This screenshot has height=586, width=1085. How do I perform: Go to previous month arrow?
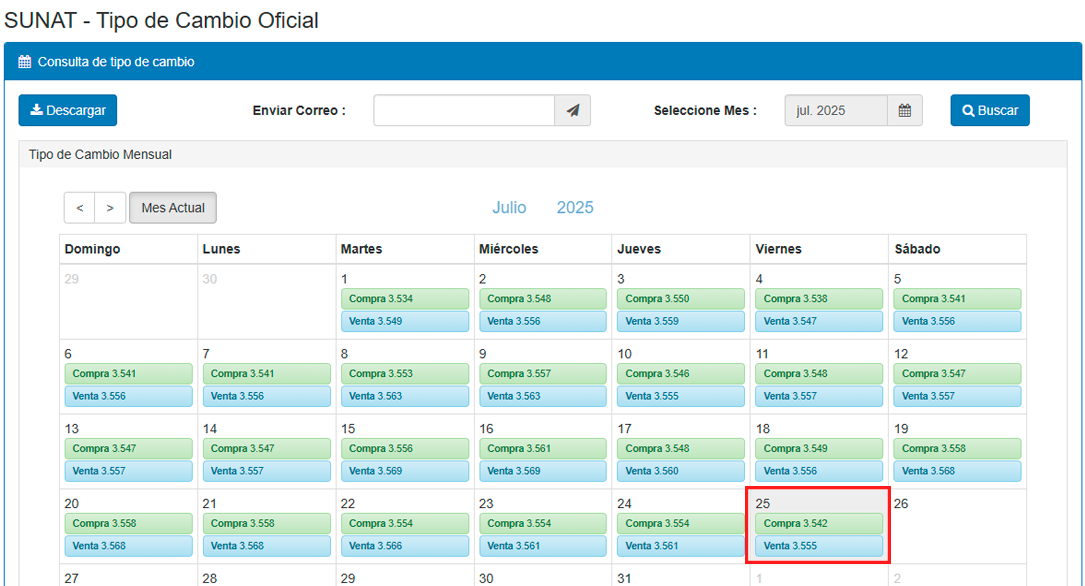pos(80,208)
